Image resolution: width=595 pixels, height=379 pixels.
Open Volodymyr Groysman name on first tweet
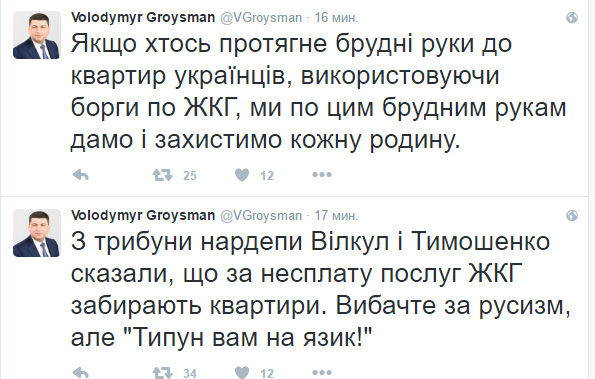tap(143, 17)
